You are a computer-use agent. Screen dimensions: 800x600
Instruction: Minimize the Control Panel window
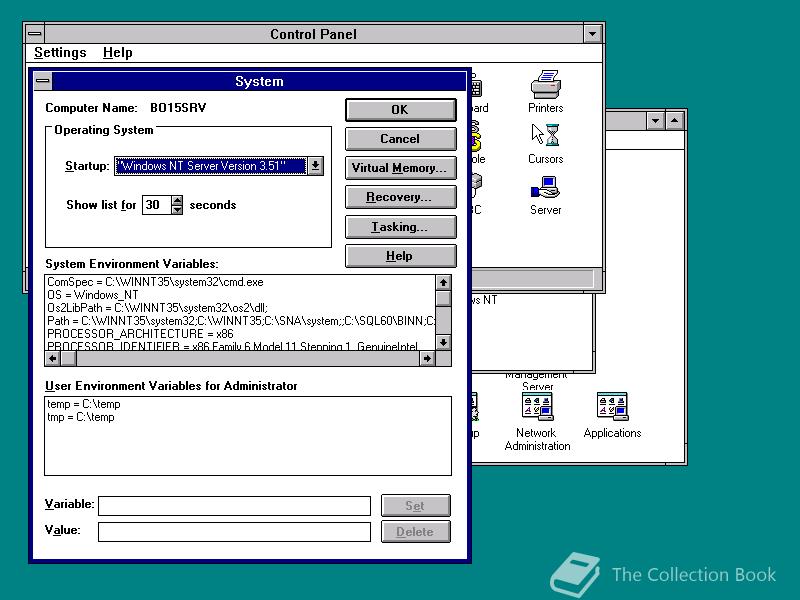click(592, 34)
